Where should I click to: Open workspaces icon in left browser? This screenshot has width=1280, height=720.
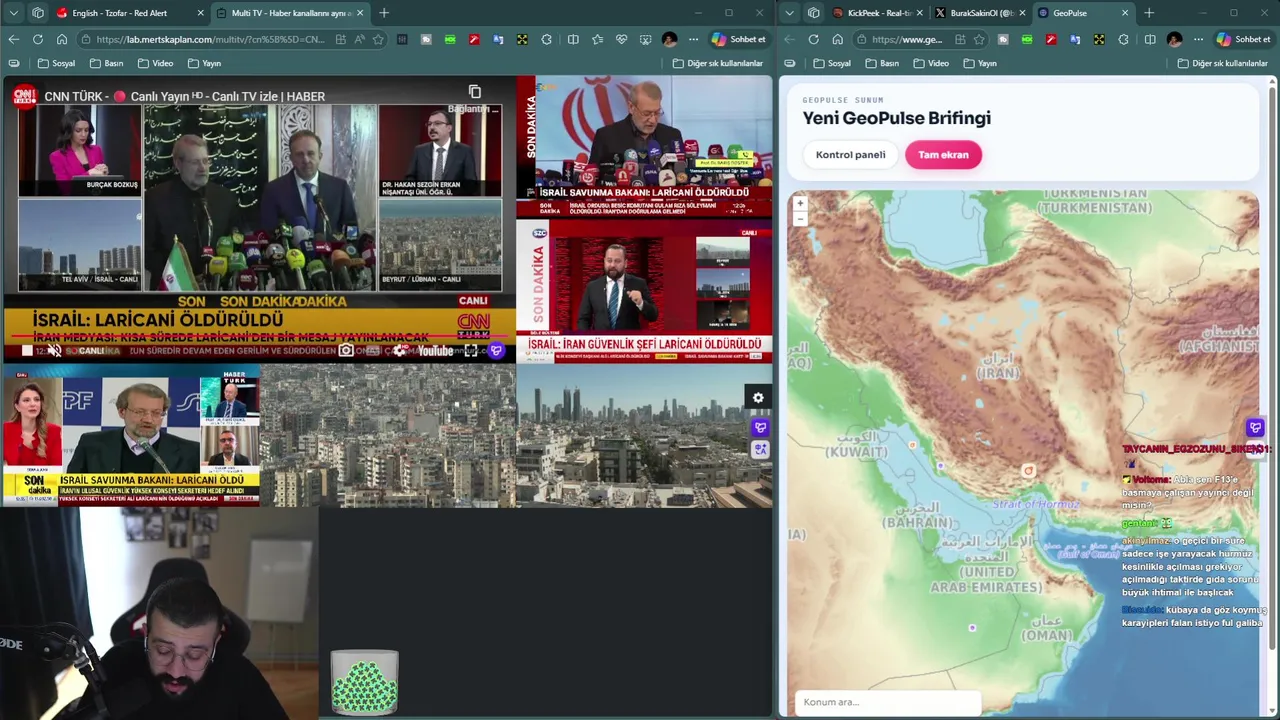(38, 13)
